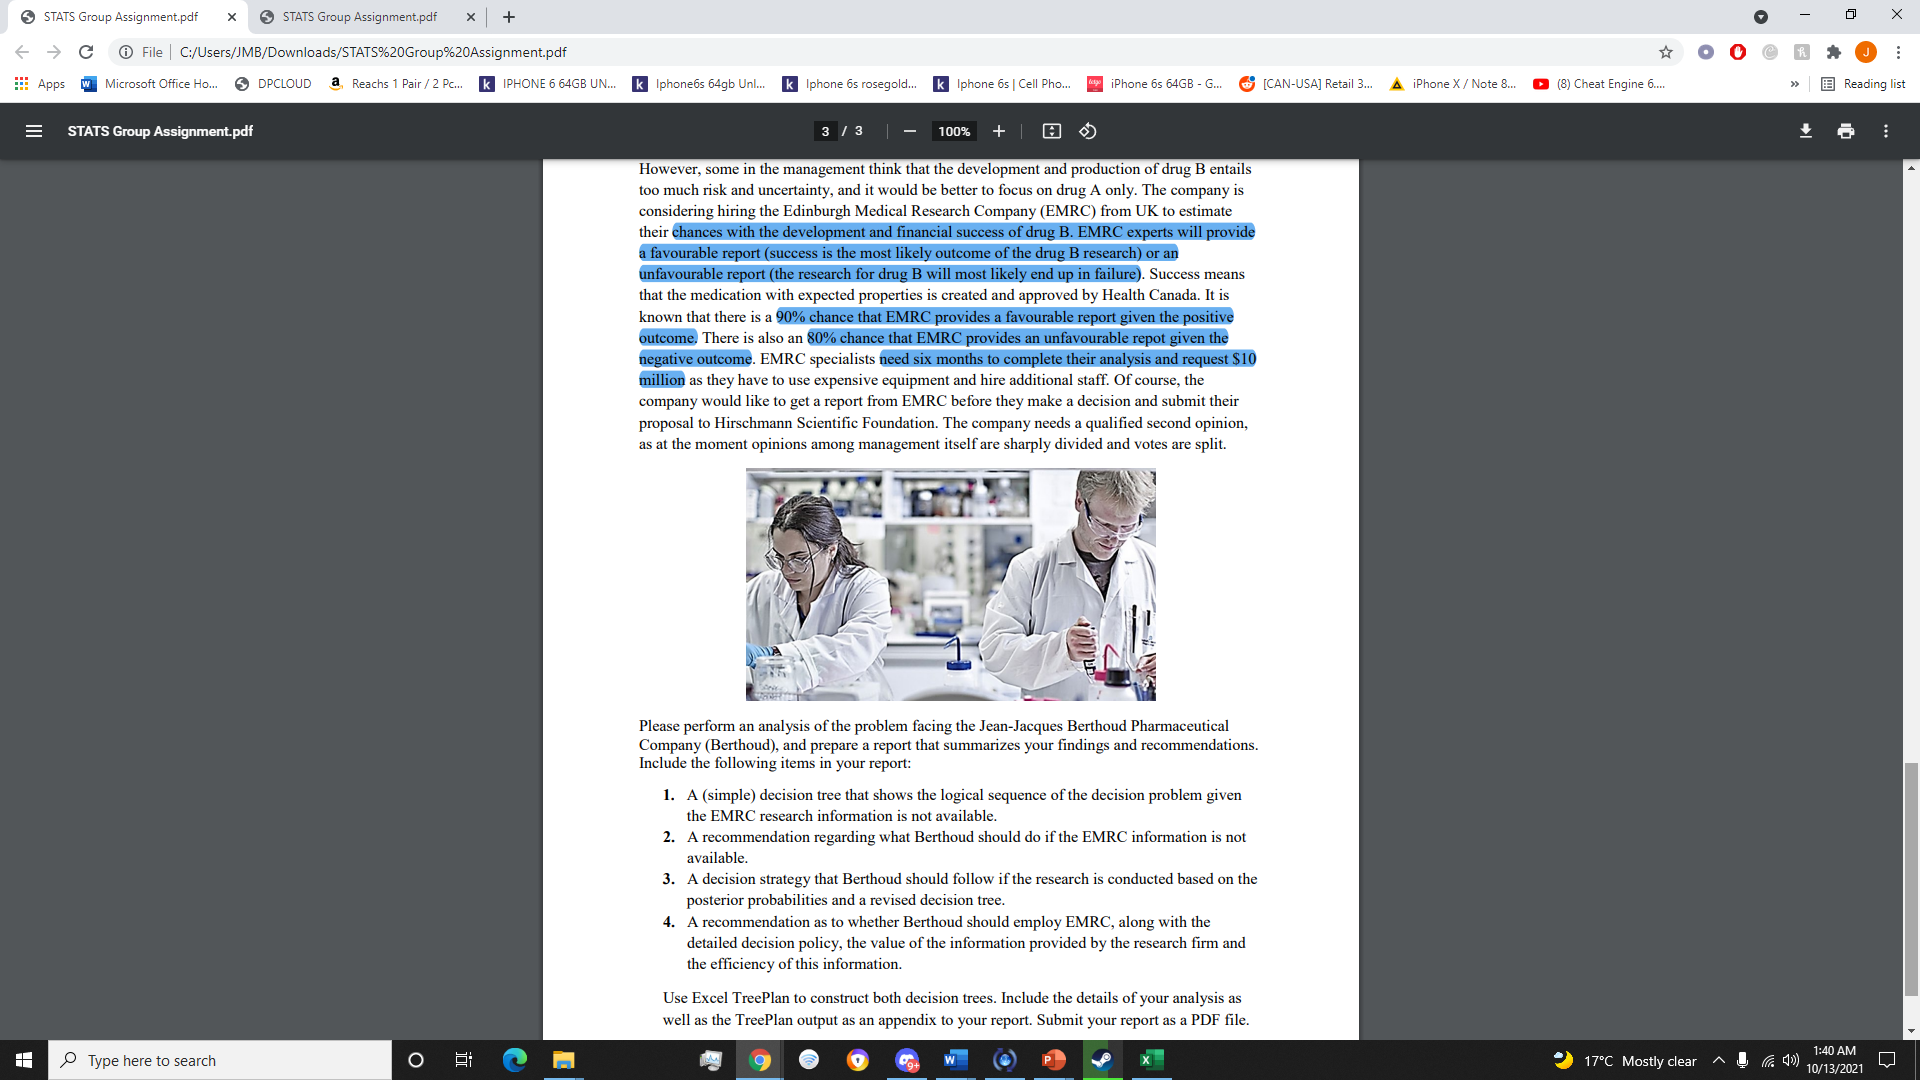Click the vertical scrollbar thumb
The height and width of the screenshot is (1080, 1920).
pos(1911,880)
